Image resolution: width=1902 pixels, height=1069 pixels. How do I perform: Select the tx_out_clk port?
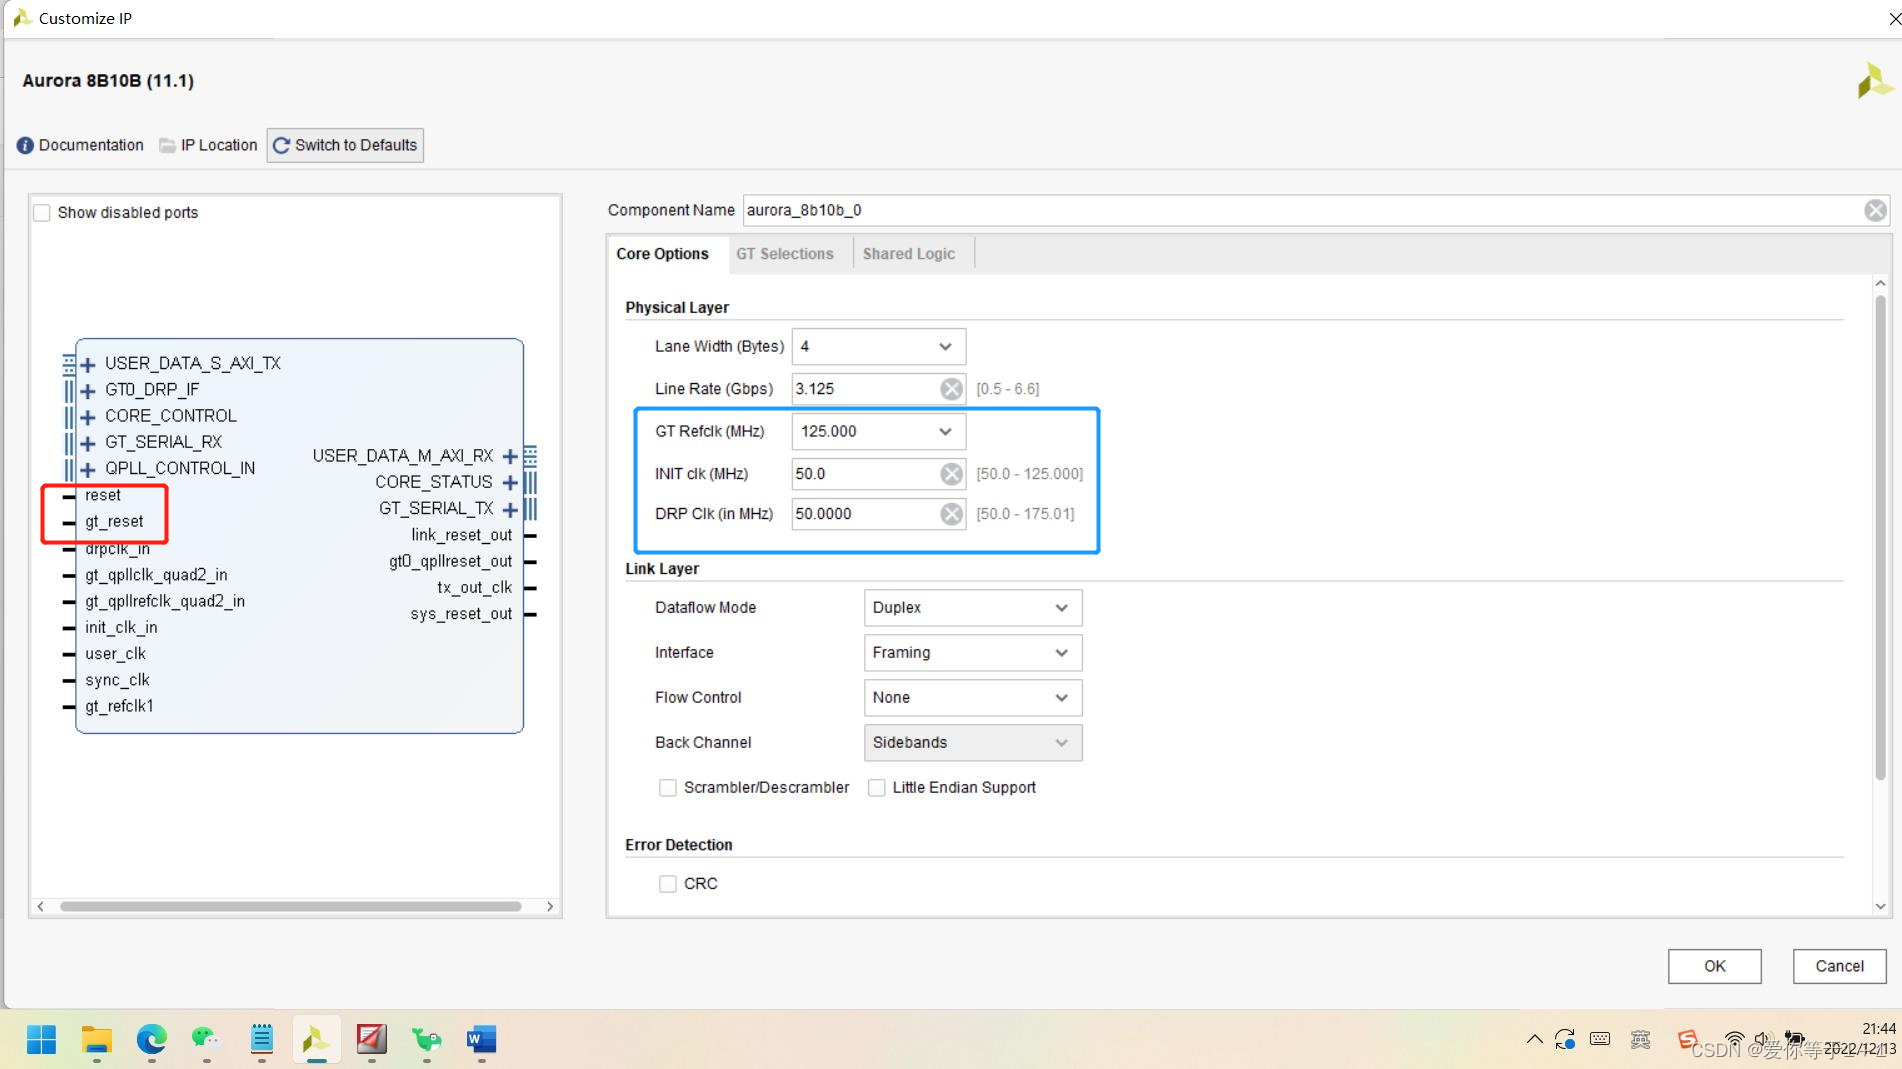[x=474, y=588]
